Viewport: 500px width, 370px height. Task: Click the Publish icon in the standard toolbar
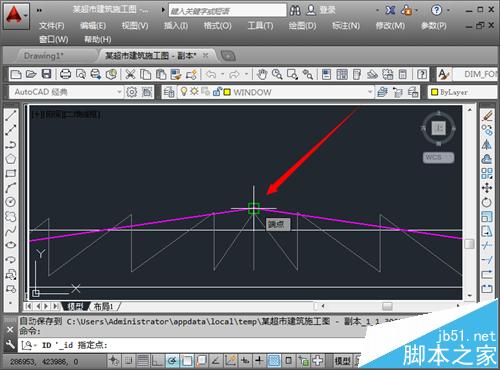[x=96, y=74]
